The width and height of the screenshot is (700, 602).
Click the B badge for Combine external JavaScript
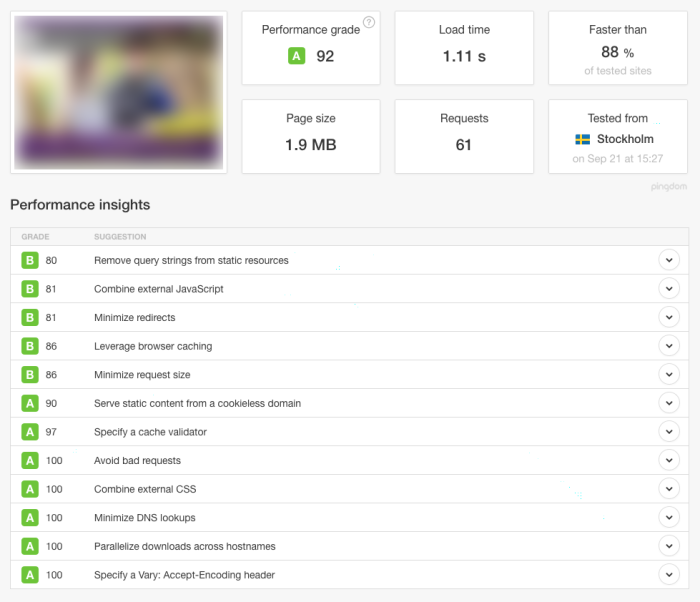(x=30, y=288)
